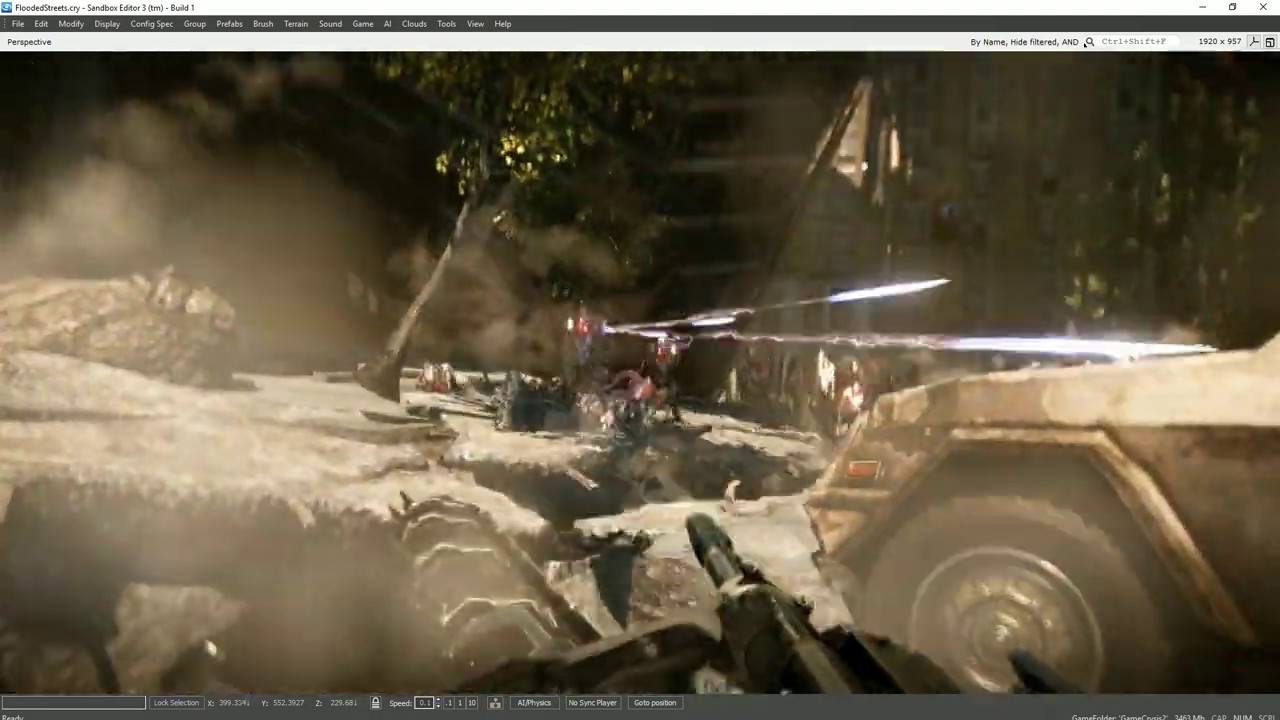Screen dimensions: 1280x720
Task: Set camera speed to 10
Action: tap(472, 703)
